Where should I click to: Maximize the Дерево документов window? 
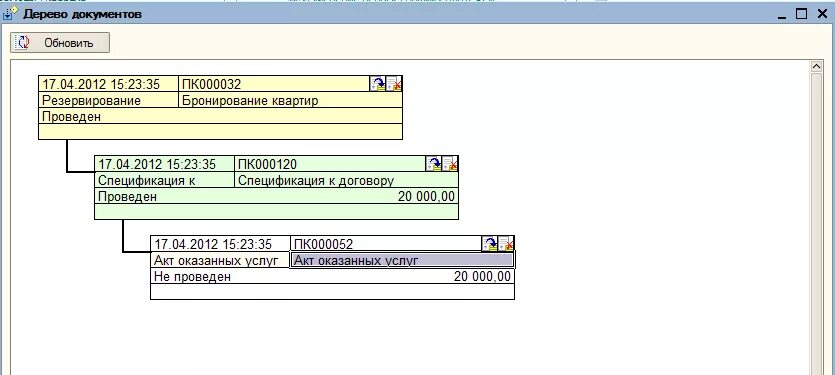(801, 14)
